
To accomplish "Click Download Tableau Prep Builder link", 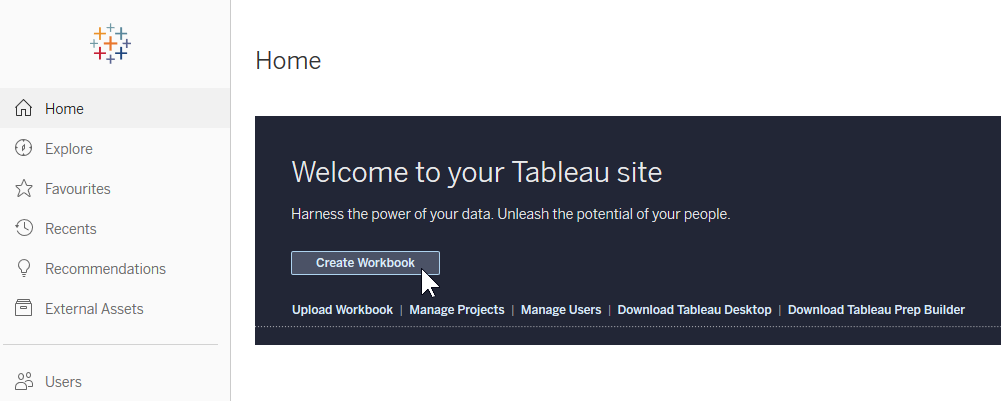I will [876, 310].
